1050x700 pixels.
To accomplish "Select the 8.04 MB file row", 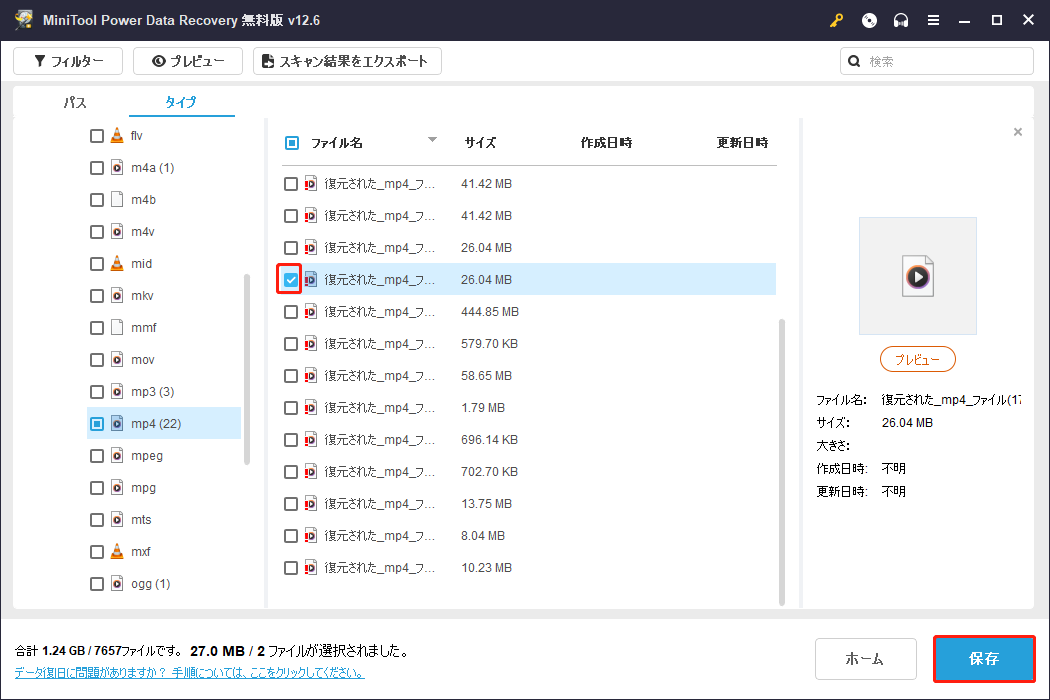I will pyautogui.click(x=528, y=536).
